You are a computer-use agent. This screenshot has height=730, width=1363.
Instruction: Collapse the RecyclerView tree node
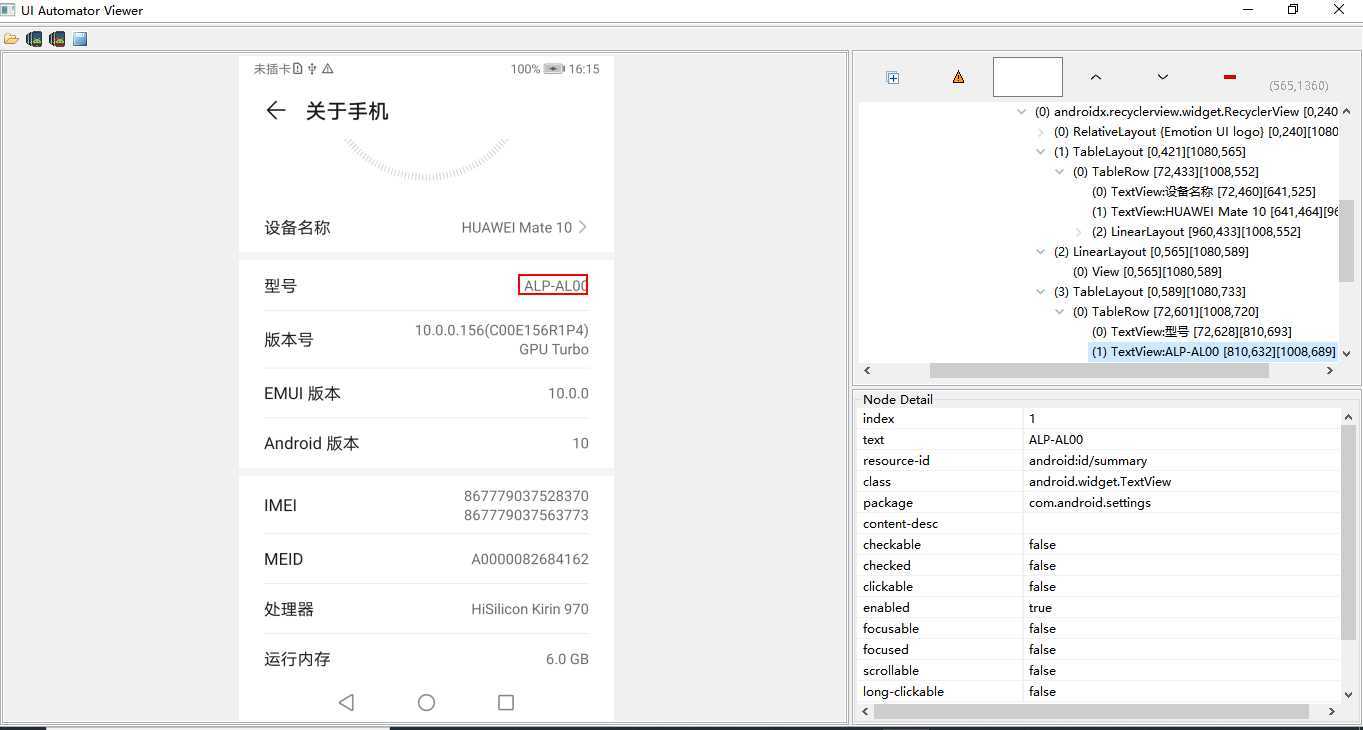pyautogui.click(x=1021, y=112)
